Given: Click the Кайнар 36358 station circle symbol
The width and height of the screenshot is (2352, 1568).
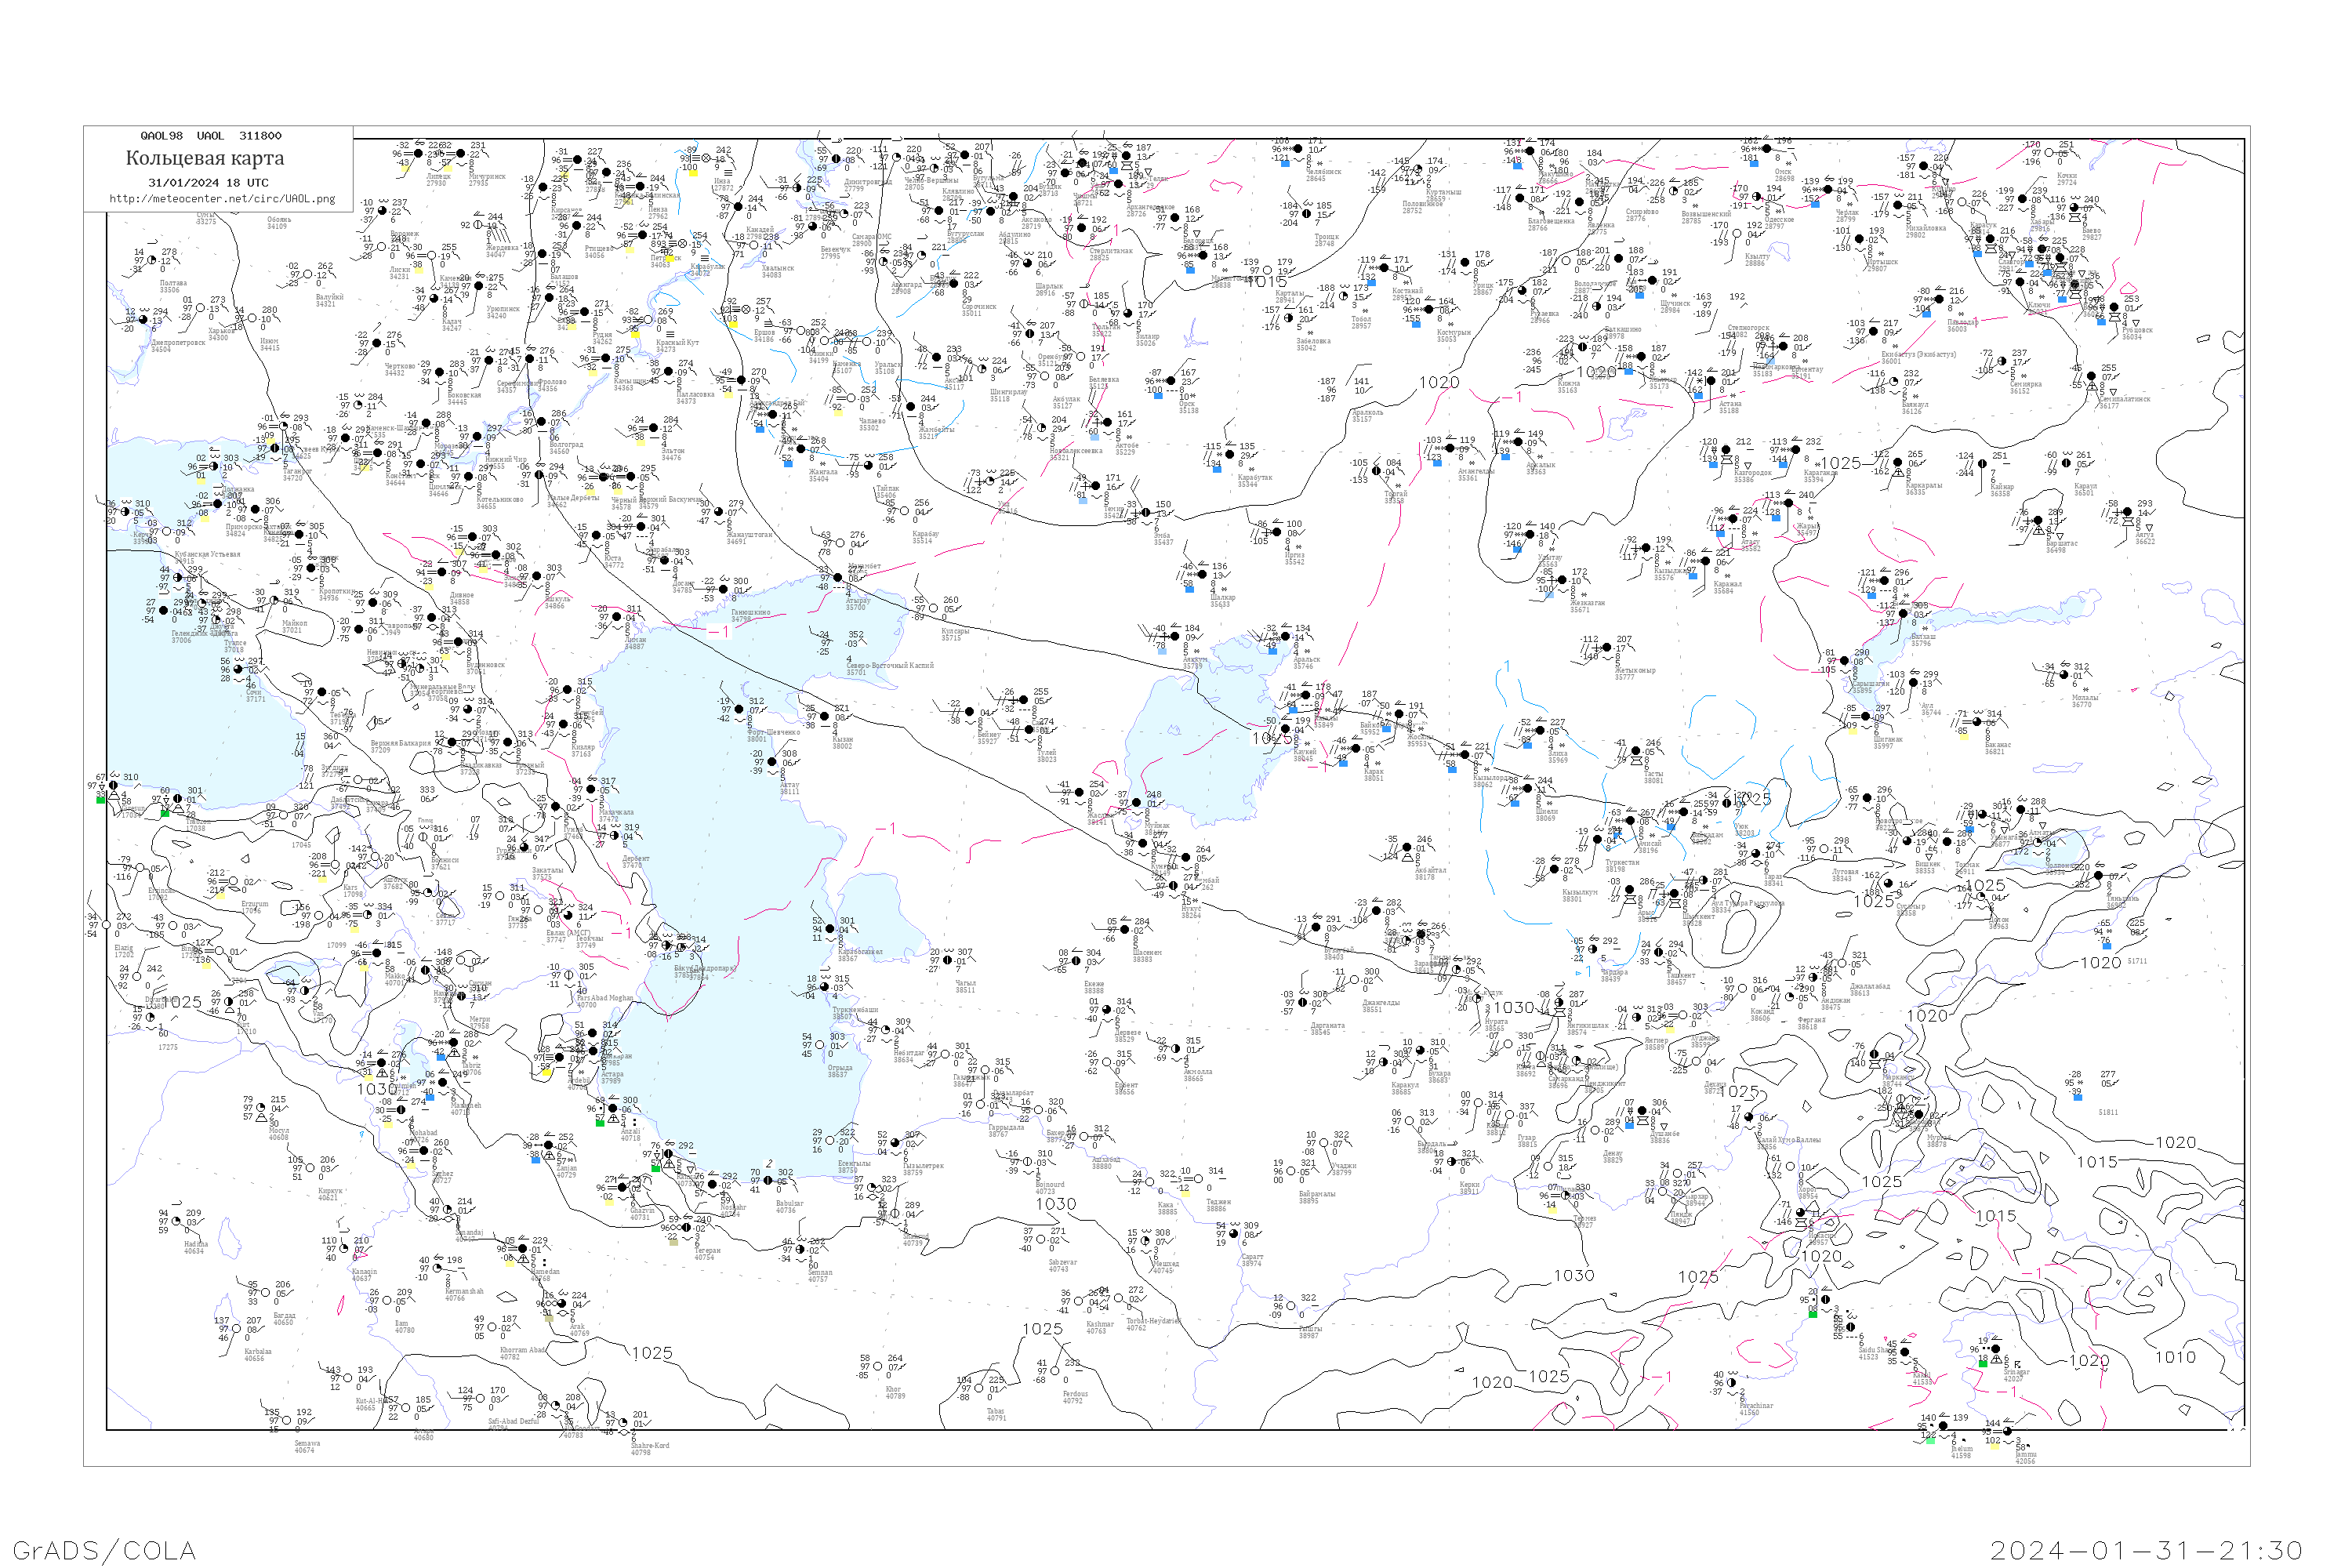Looking at the screenshot, I should point(1983,463).
